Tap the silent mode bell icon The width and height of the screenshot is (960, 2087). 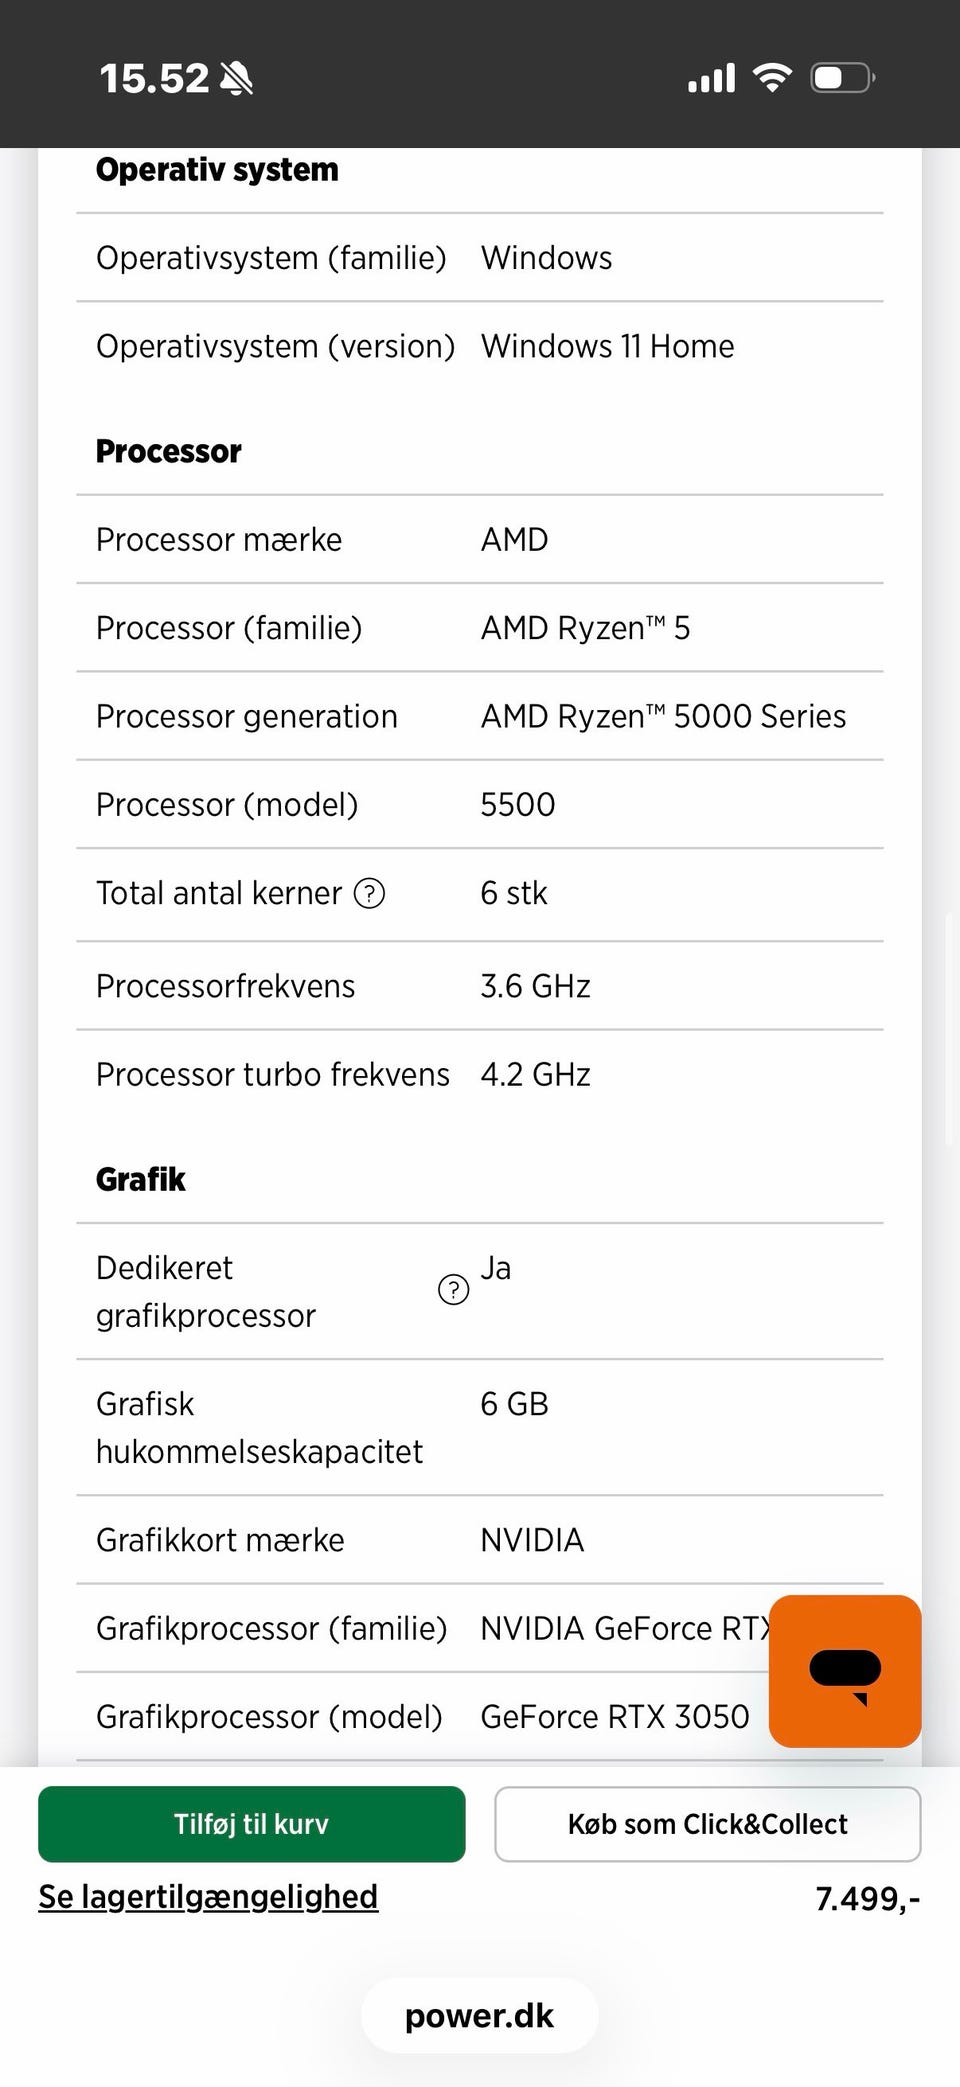[236, 78]
